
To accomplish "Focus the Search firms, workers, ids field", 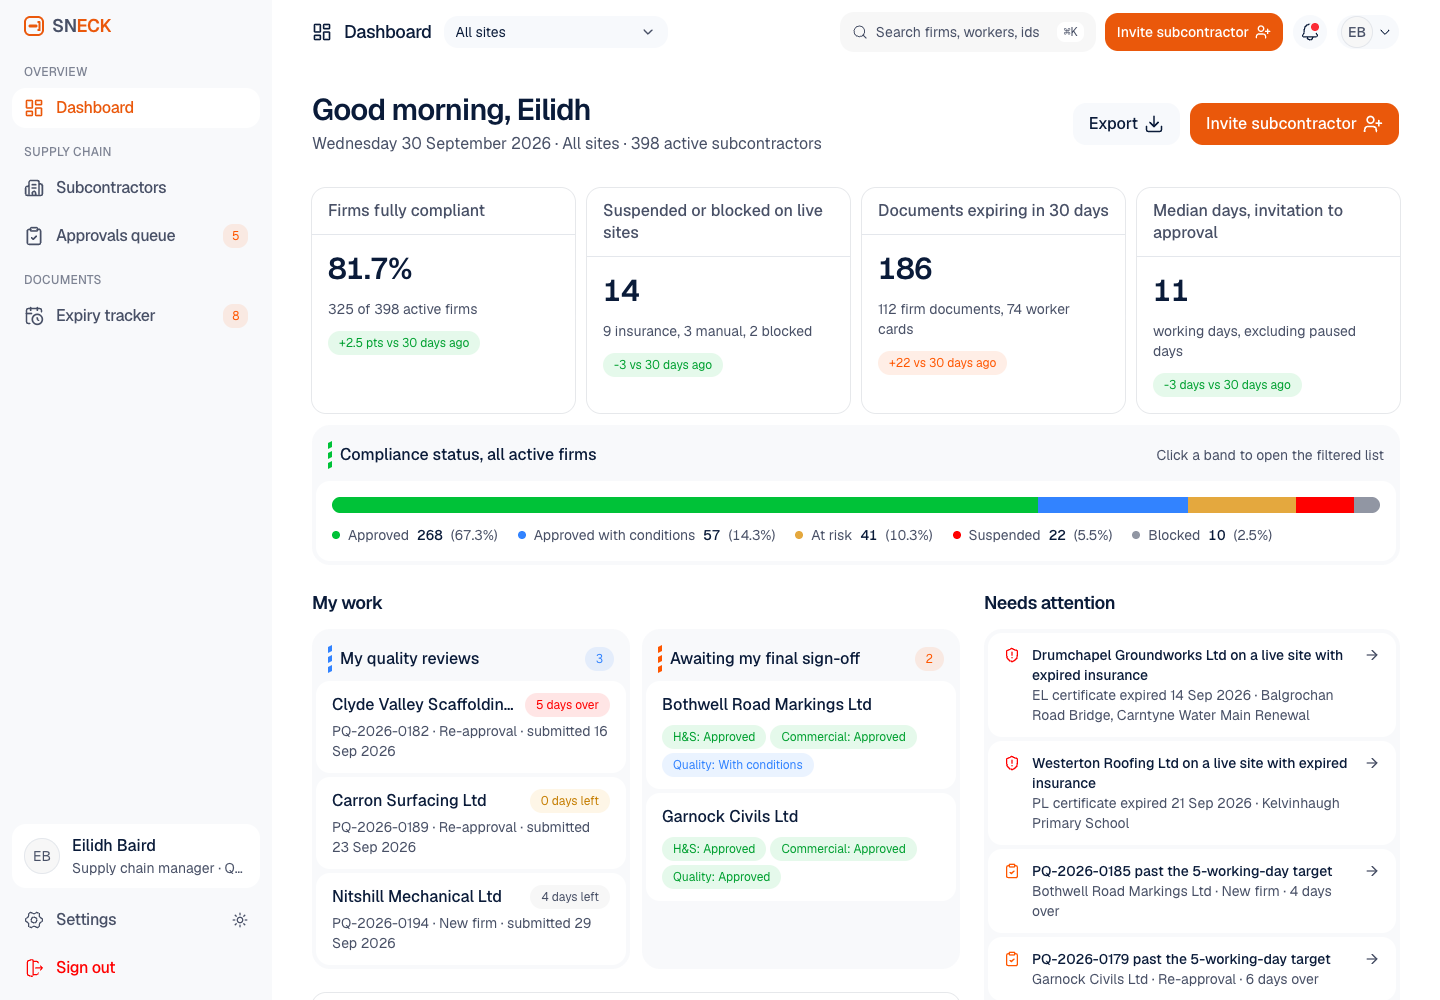I will point(968,32).
